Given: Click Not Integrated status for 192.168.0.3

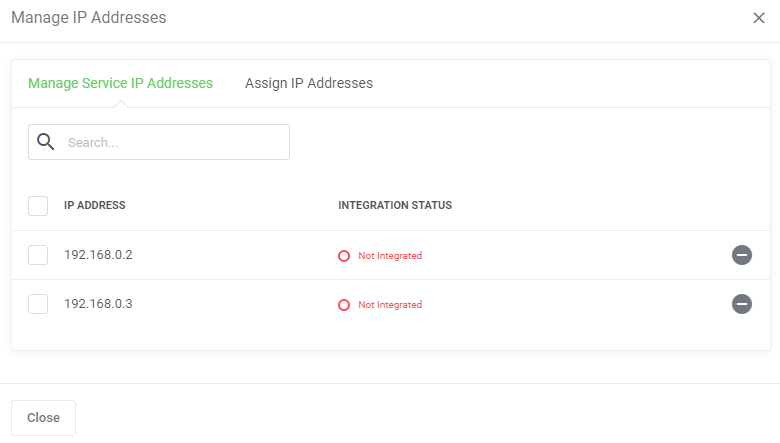Looking at the screenshot, I should pyautogui.click(x=390, y=304).
